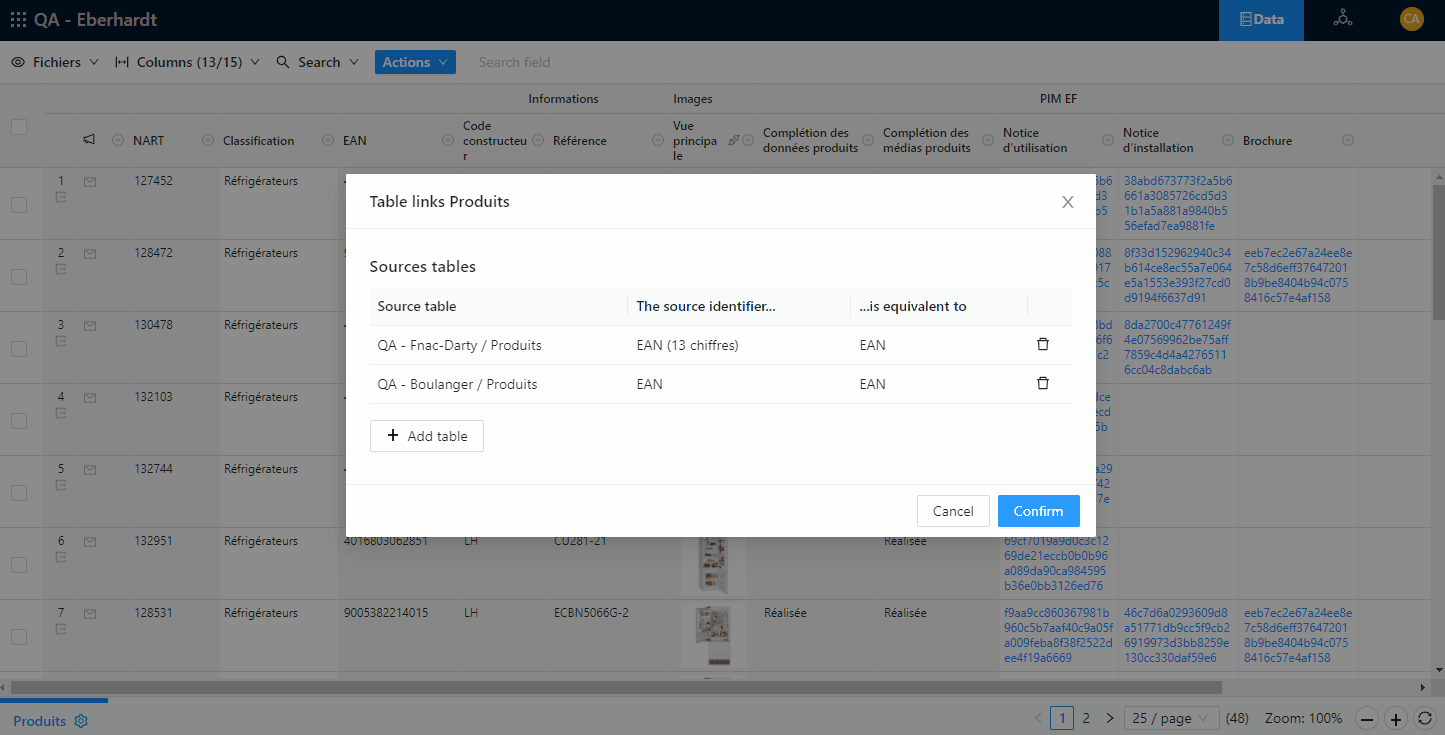Open the 25 / page size selector

pyautogui.click(x=1171, y=718)
